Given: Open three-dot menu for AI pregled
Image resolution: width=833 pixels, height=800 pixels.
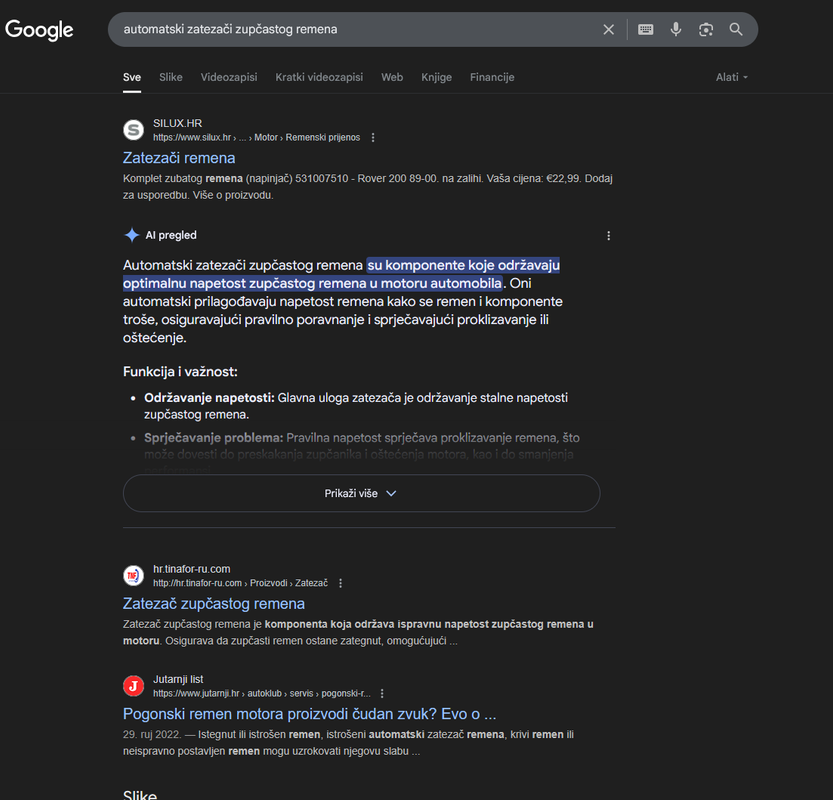Looking at the screenshot, I should 609,235.
